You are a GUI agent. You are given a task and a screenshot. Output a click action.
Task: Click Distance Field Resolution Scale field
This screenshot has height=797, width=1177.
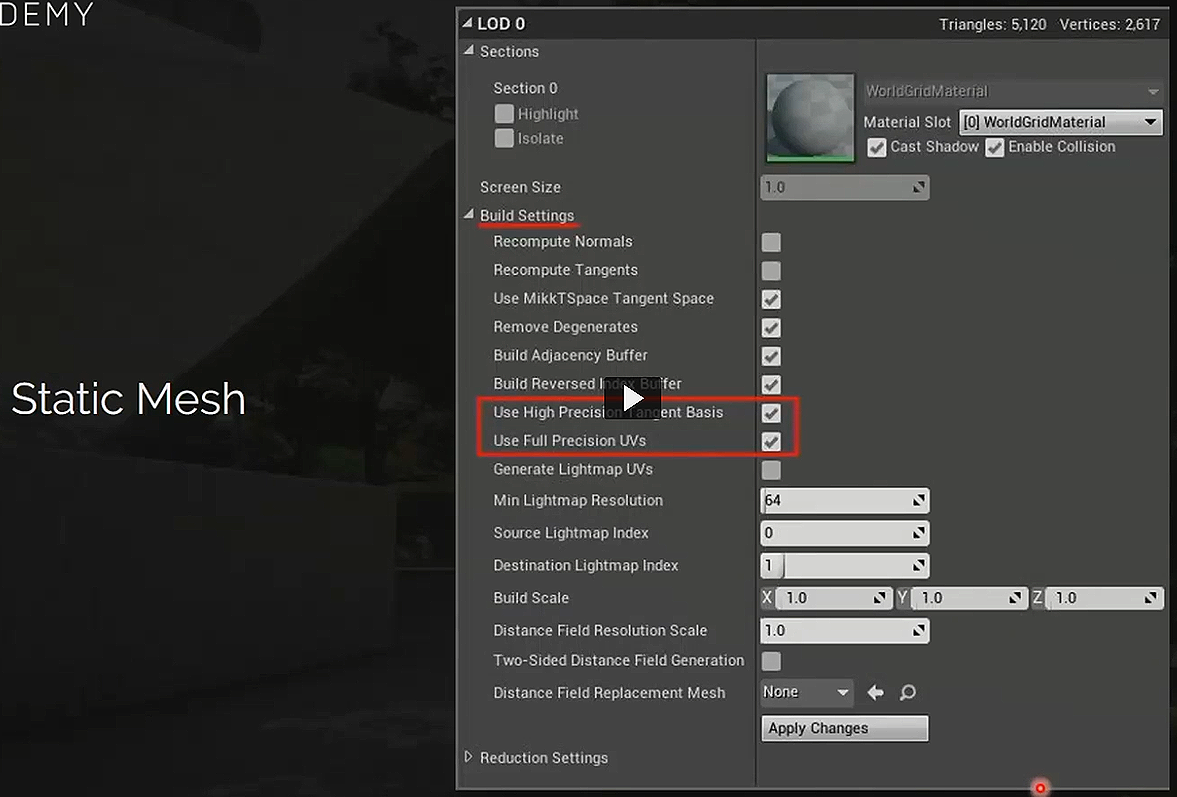(844, 630)
